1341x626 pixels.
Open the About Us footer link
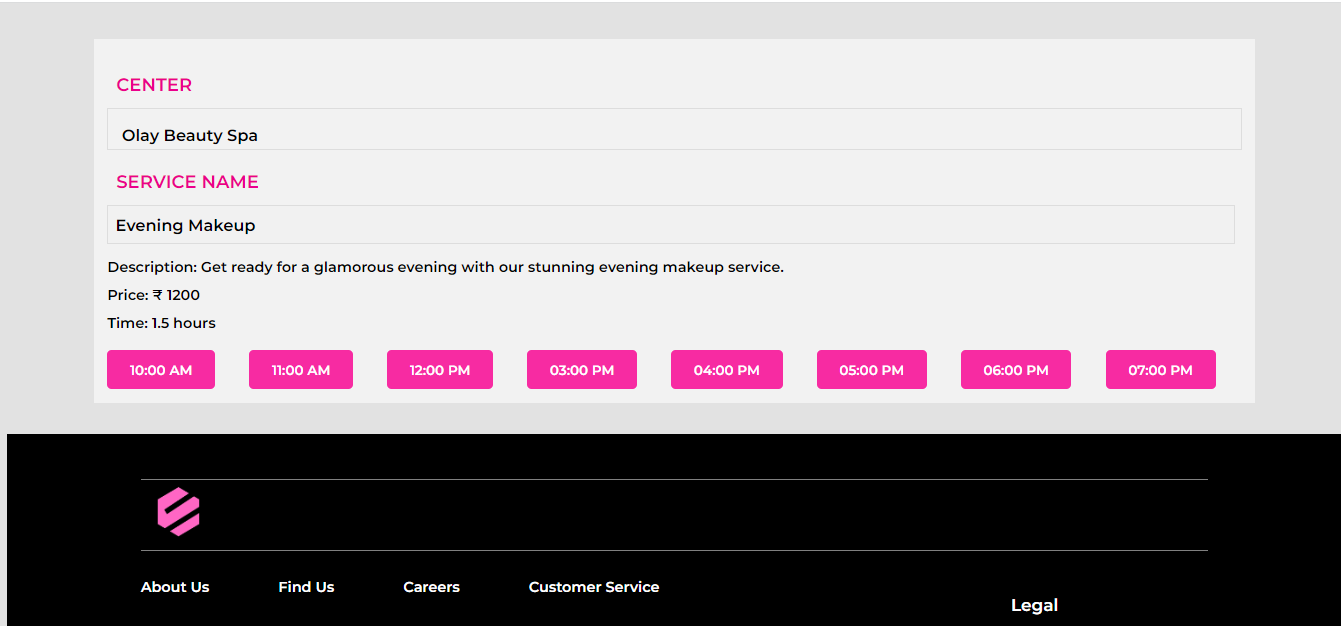point(175,587)
